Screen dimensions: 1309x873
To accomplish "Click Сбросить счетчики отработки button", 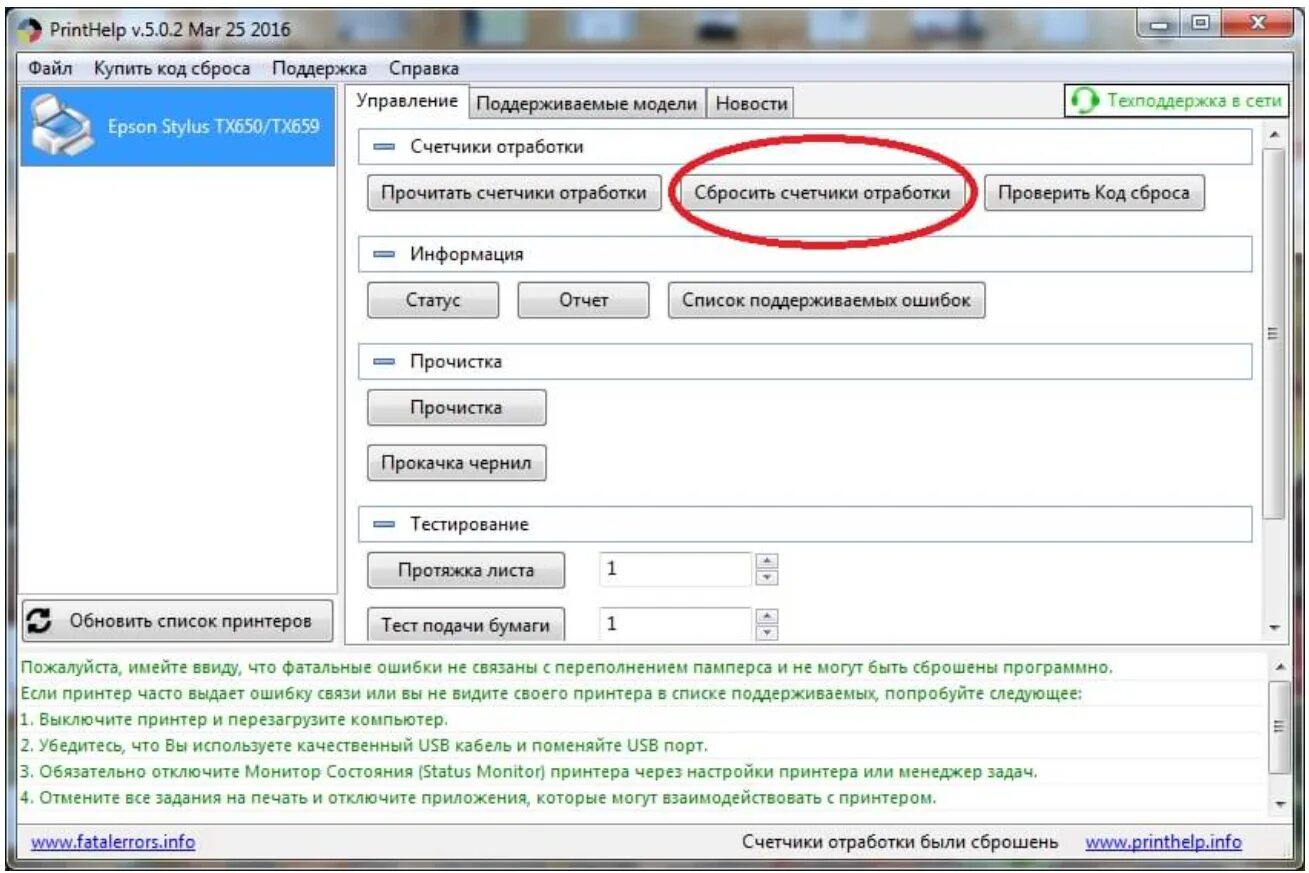I will coord(822,193).
